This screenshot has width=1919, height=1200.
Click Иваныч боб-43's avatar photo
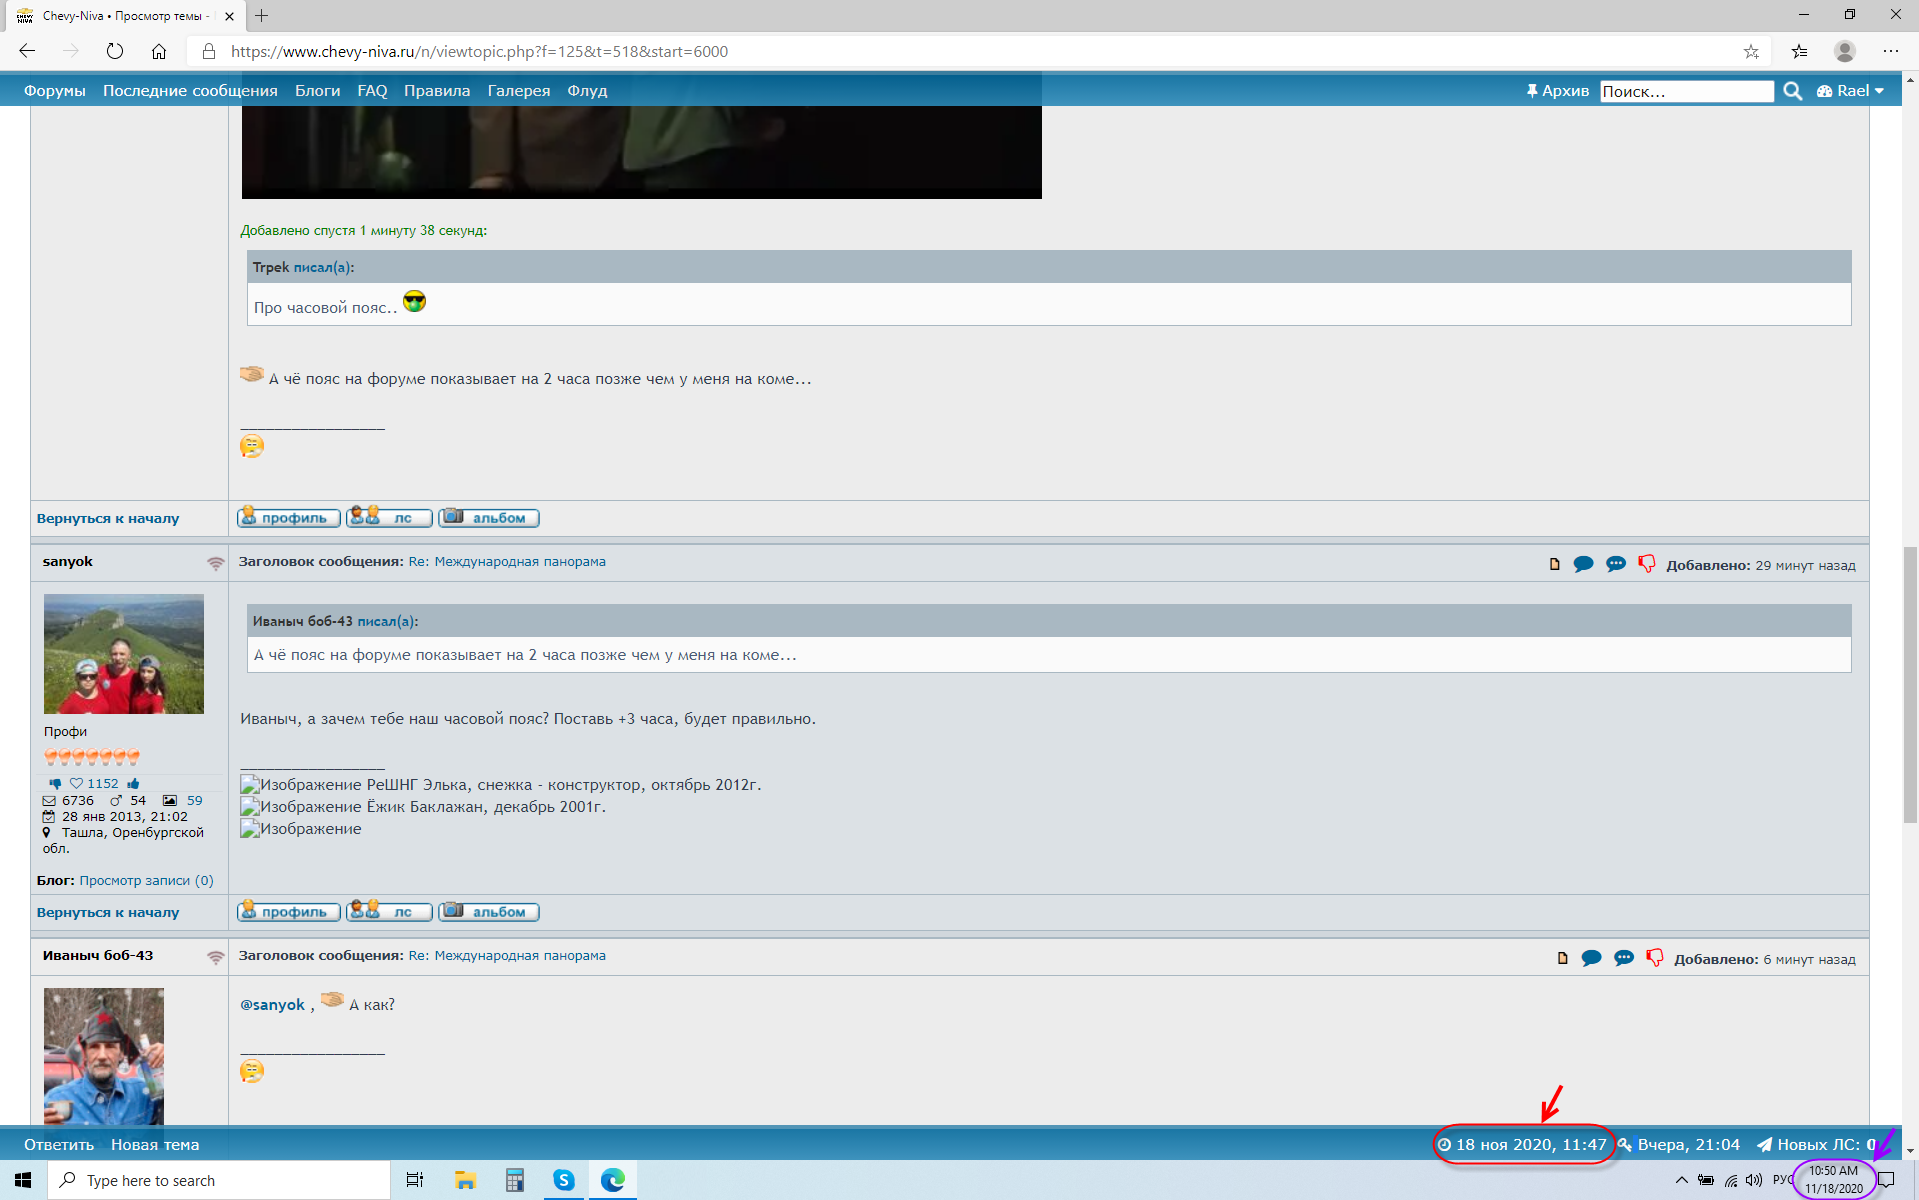(104, 1056)
